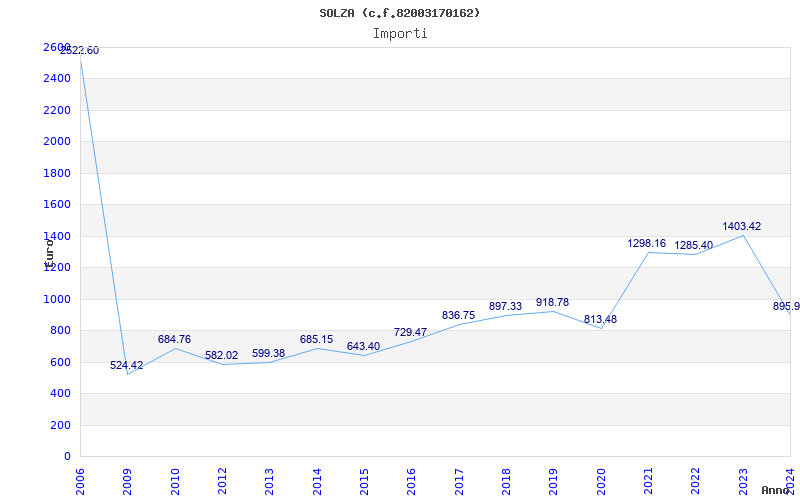The image size is (800, 500).
Task: Click the 2200 y-axis tick label
Action: tap(57, 110)
